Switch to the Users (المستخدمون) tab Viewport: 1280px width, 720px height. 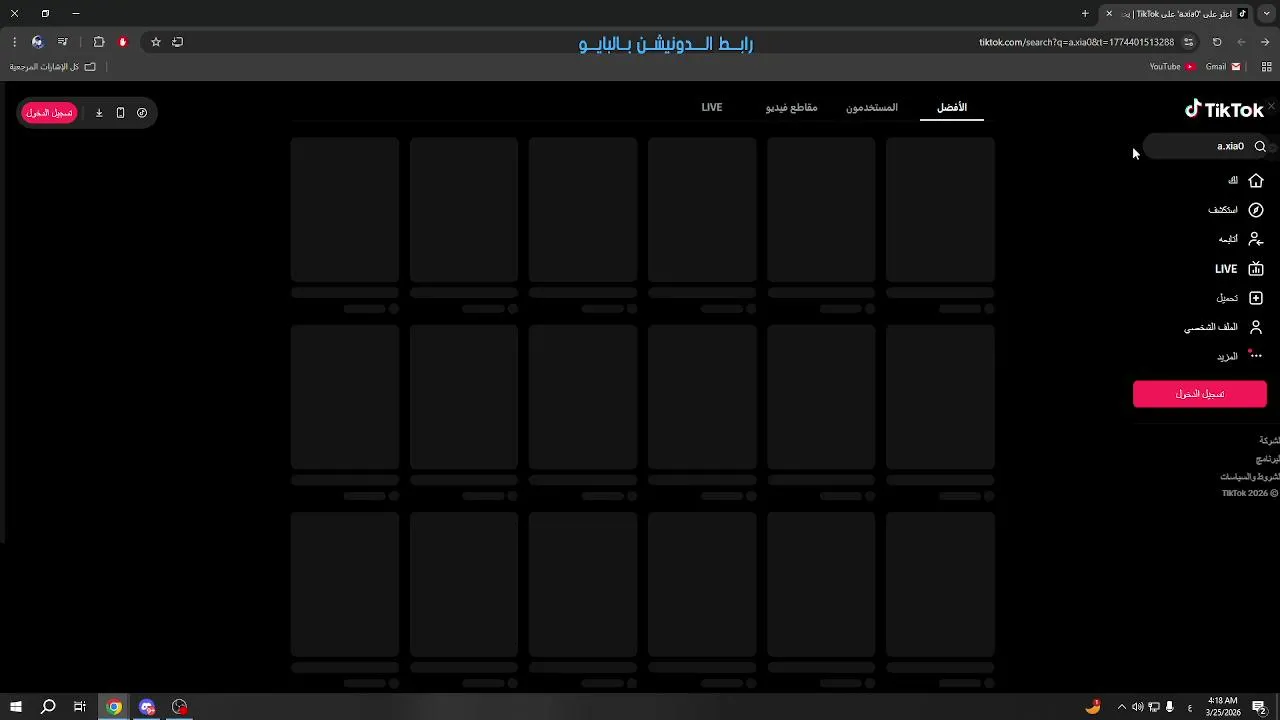coord(872,107)
